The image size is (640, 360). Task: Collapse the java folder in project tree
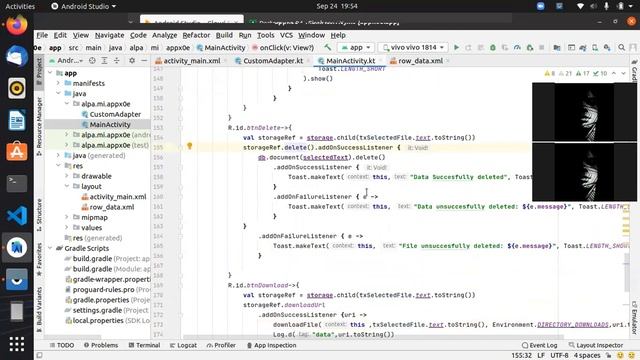[58, 93]
